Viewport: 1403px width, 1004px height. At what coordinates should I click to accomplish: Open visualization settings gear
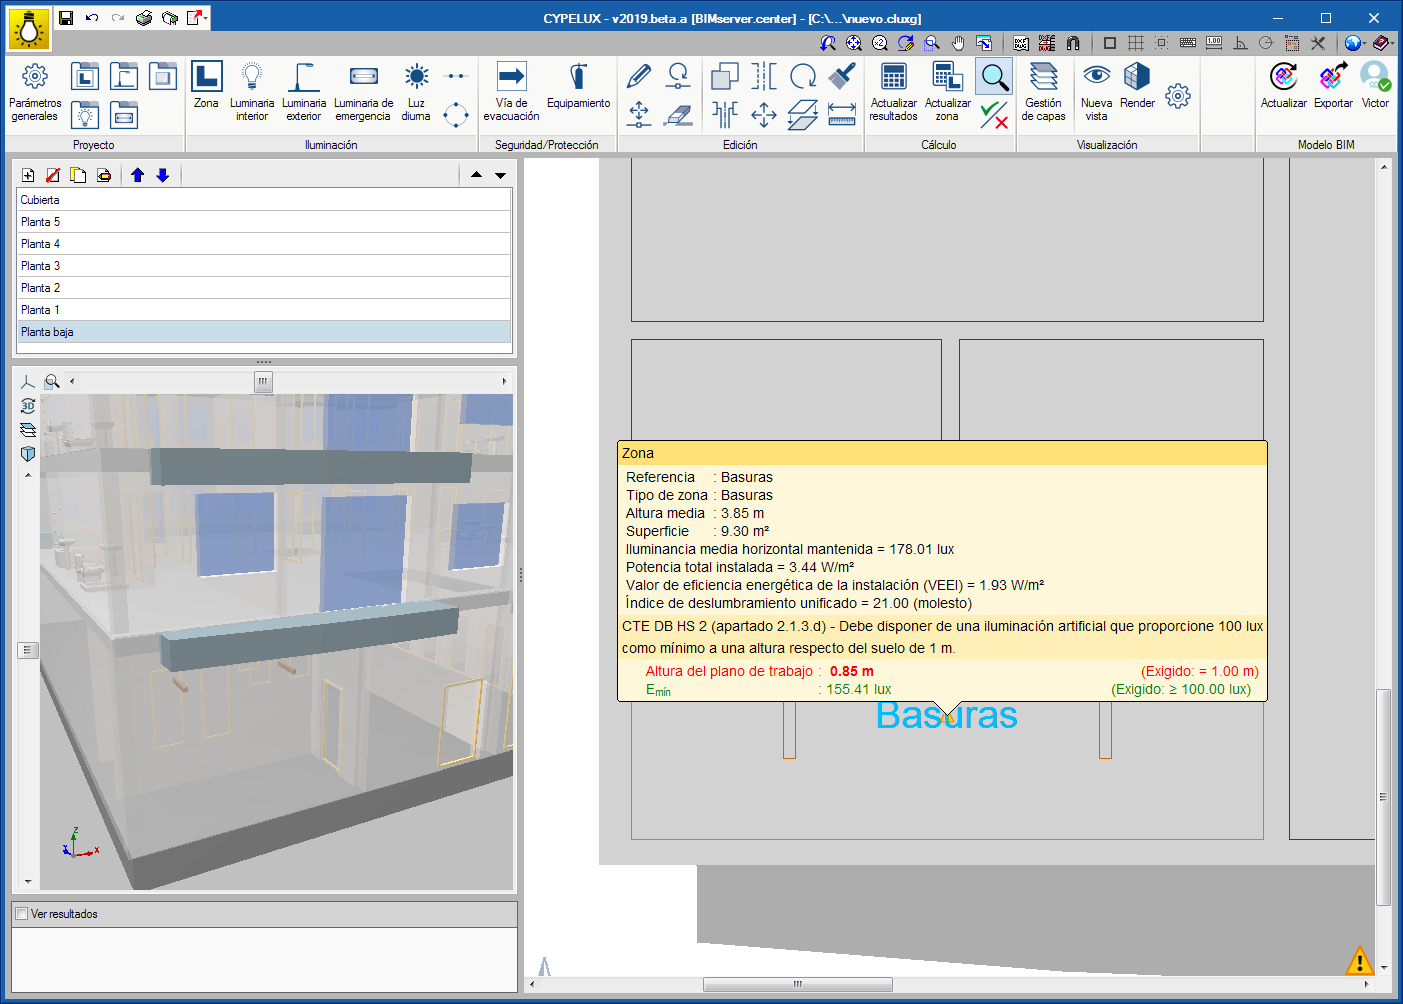(x=1178, y=96)
